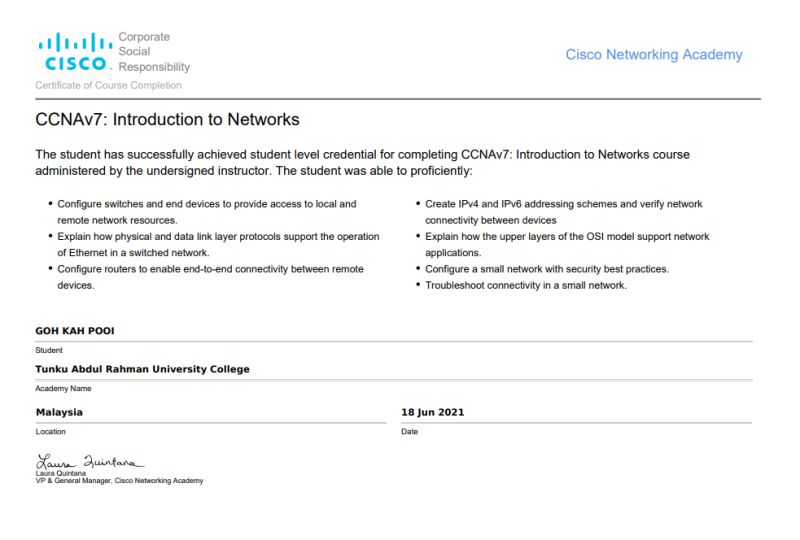Click the security best practices bullet

tap(547, 269)
